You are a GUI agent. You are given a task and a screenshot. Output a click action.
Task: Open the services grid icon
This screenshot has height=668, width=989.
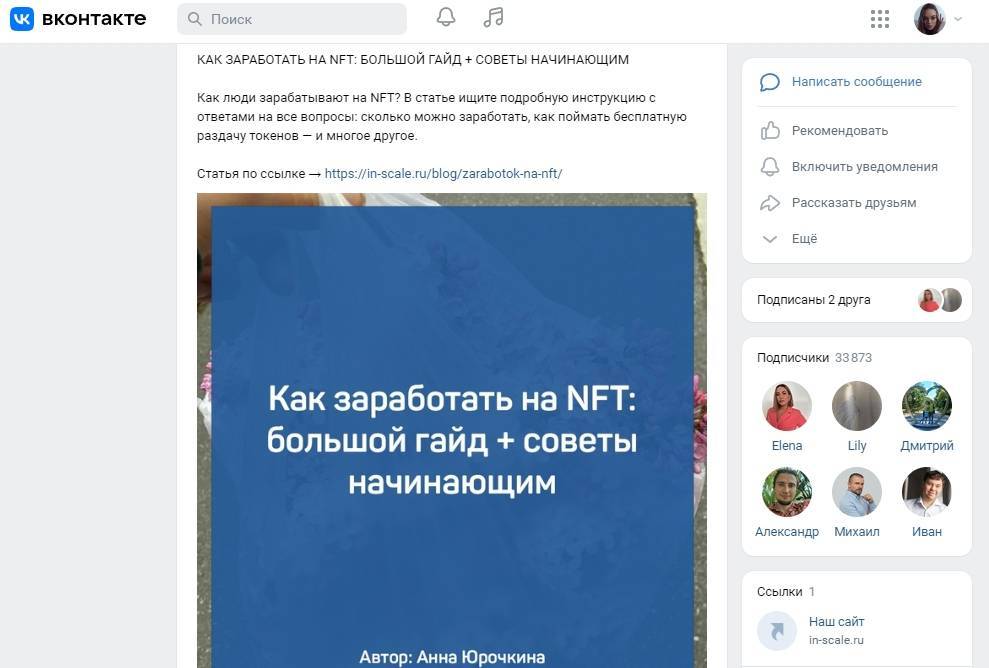coord(880,19)
